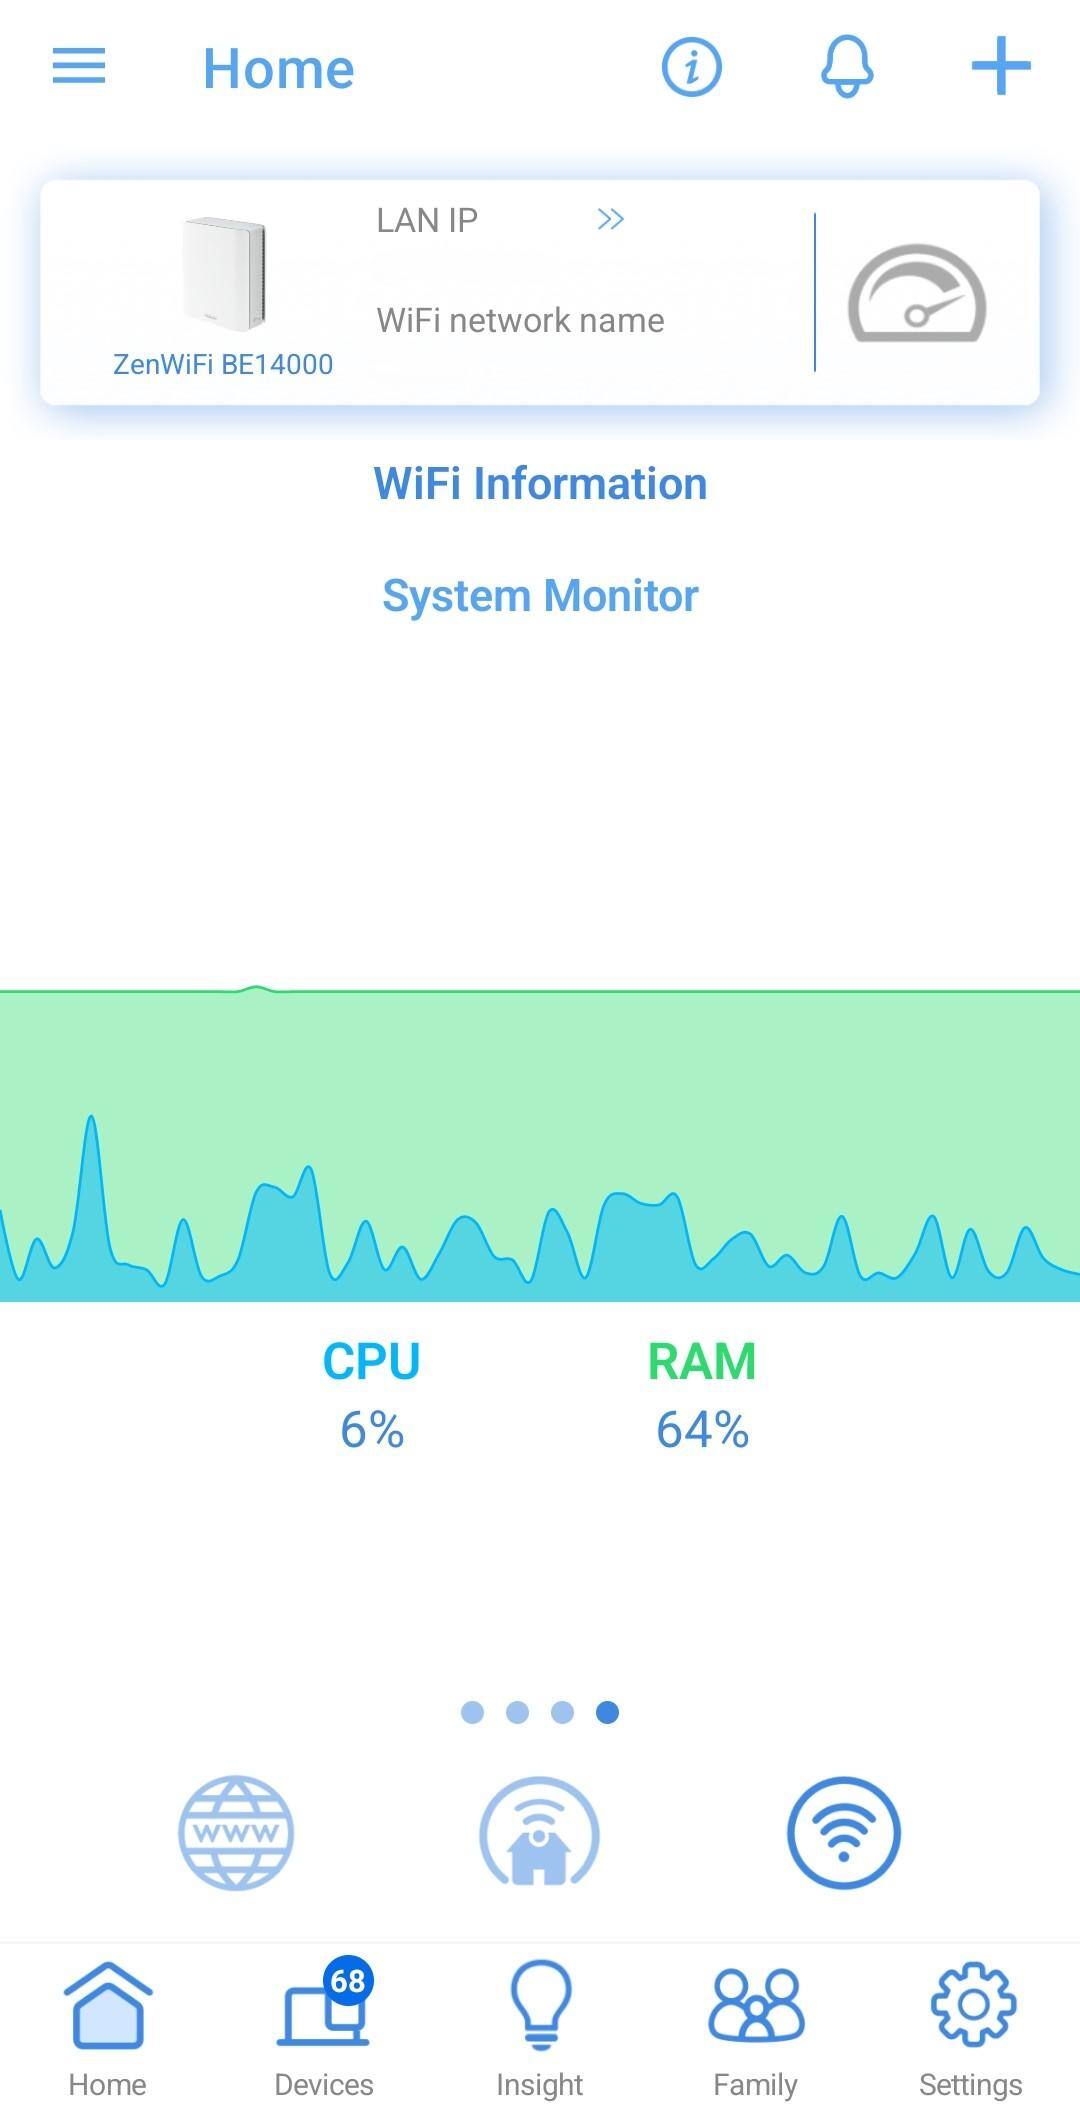Viewport: 1080px width, 2113px height.
Task: Open the hamburger menu
Action: [x=79, y=67]
